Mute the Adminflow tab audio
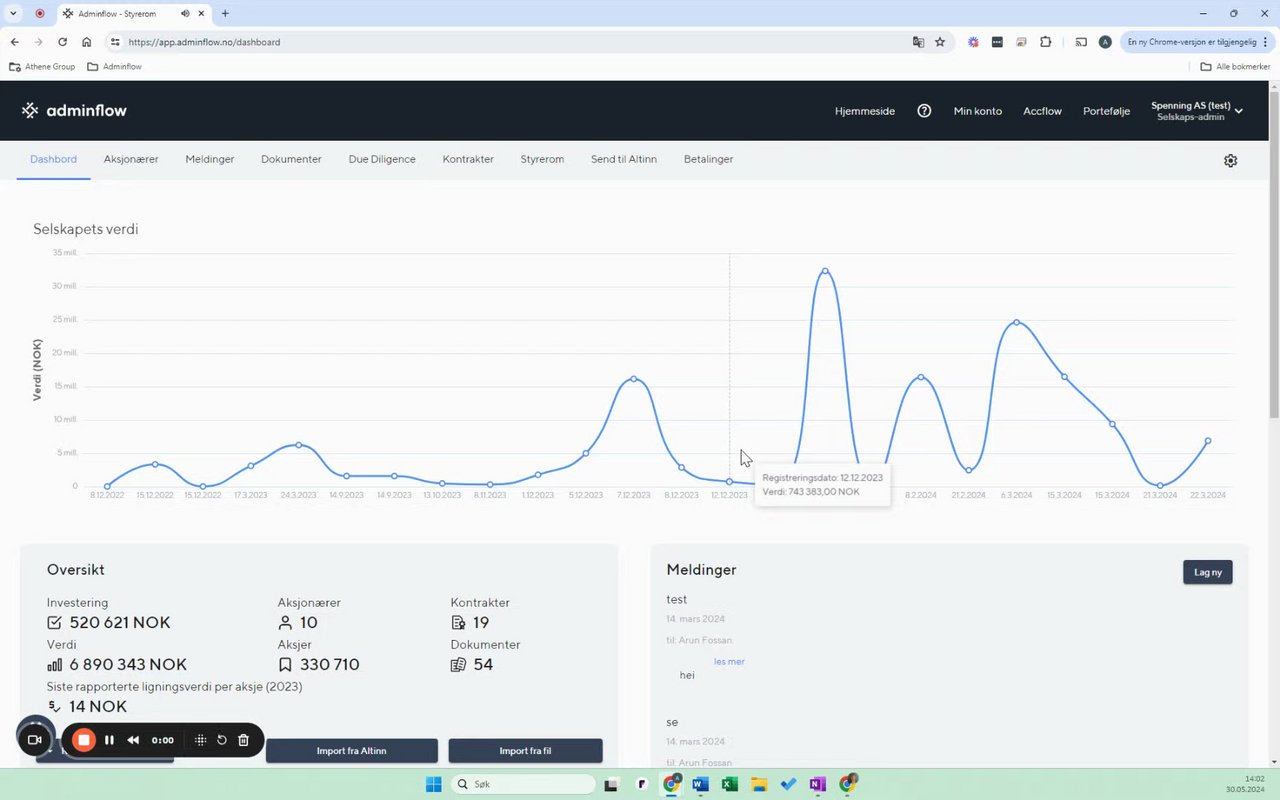1280x800 pixels. (185, 14)
